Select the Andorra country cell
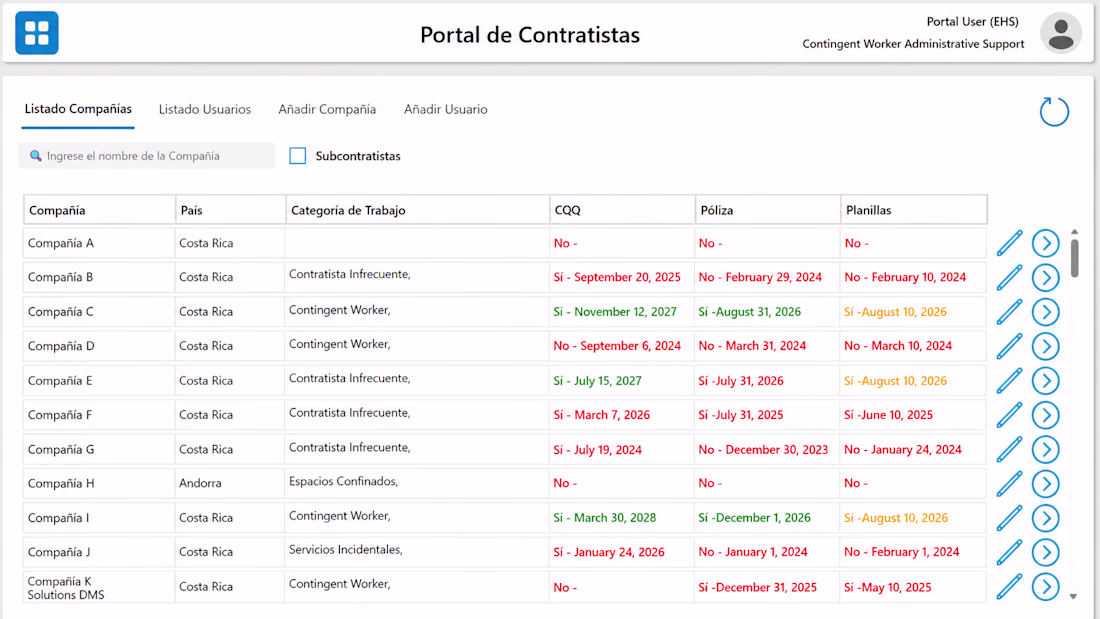 [230, 484]
